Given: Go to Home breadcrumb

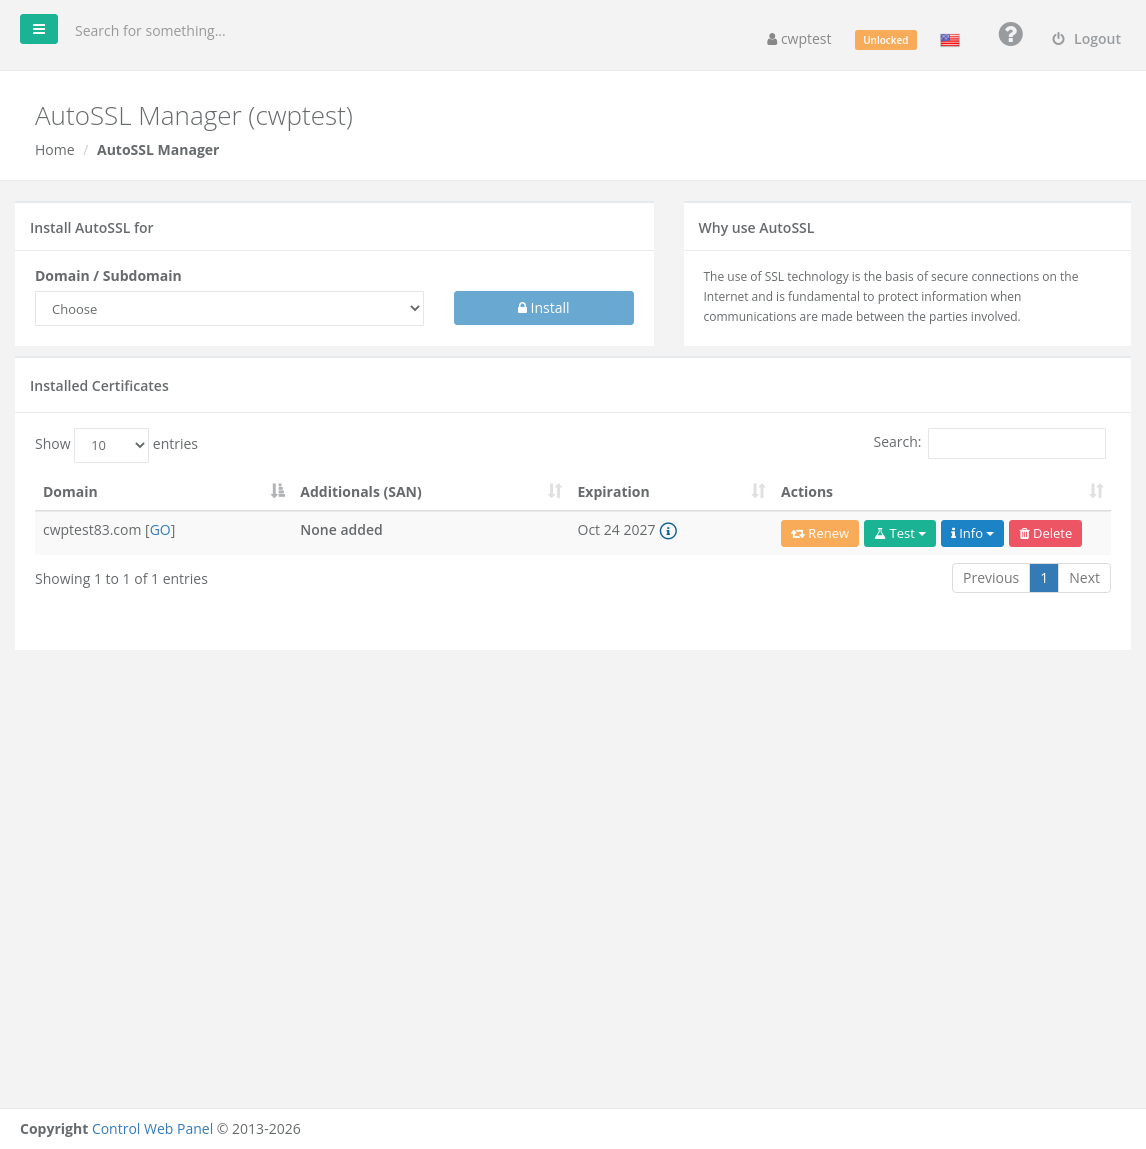Looking at the screenshot, I should [55, 149].
